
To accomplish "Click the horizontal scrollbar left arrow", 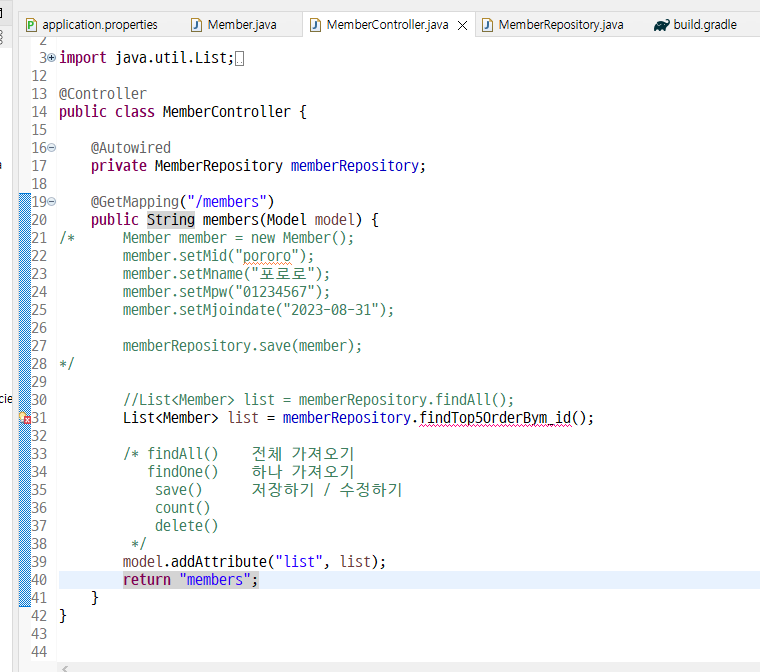I will pos(65,668).
